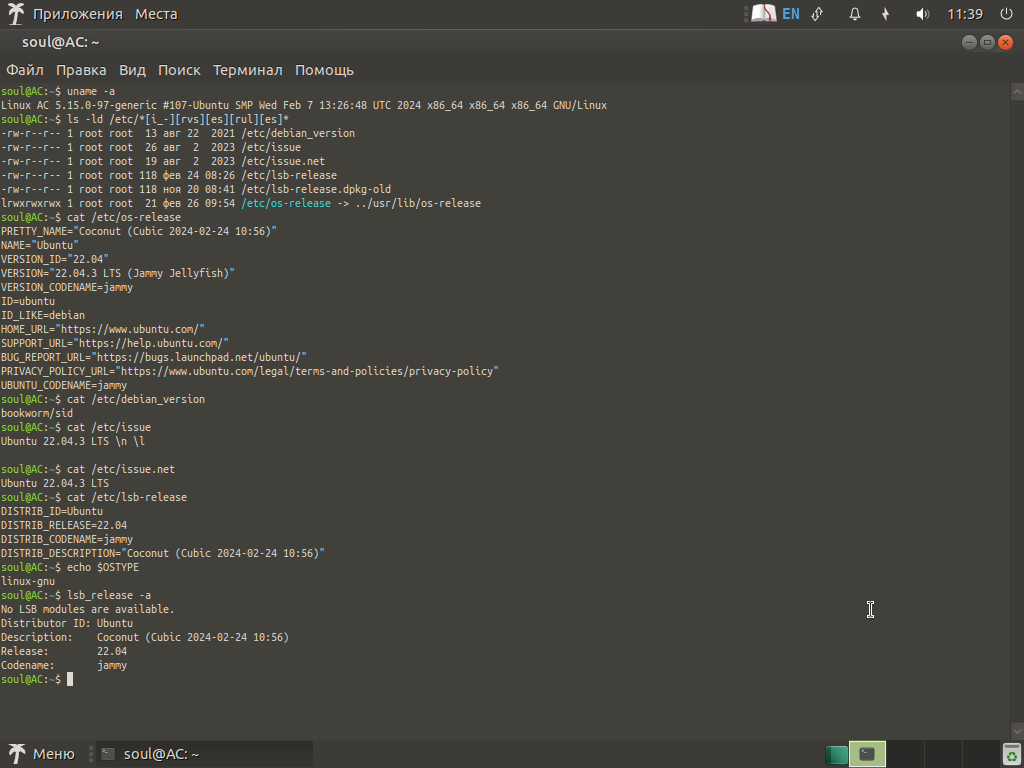Click the bookworm/sid output line

pyautogui.click(x=37, y=413)
